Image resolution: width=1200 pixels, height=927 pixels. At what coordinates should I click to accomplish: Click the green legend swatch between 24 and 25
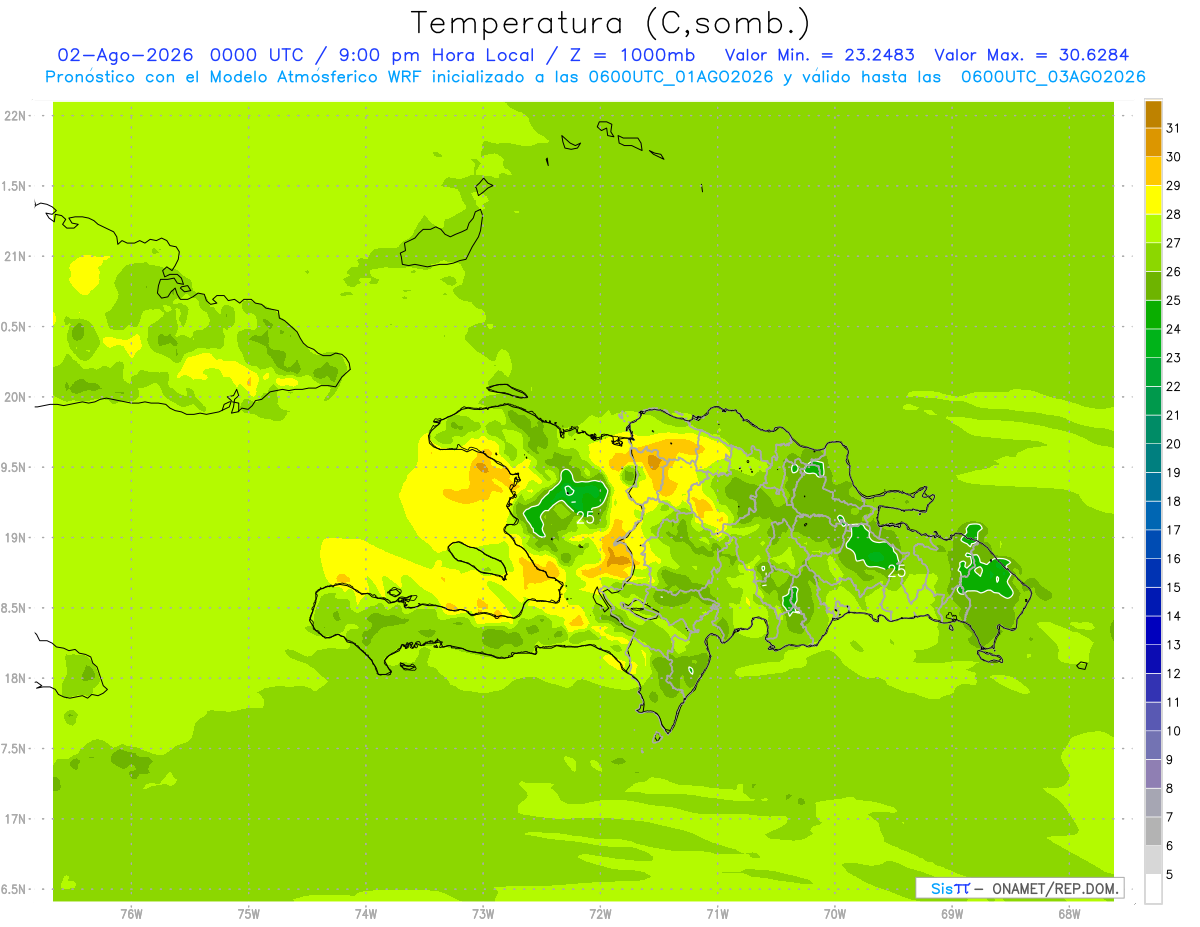pyautogui.click(x=1153, y=315)
